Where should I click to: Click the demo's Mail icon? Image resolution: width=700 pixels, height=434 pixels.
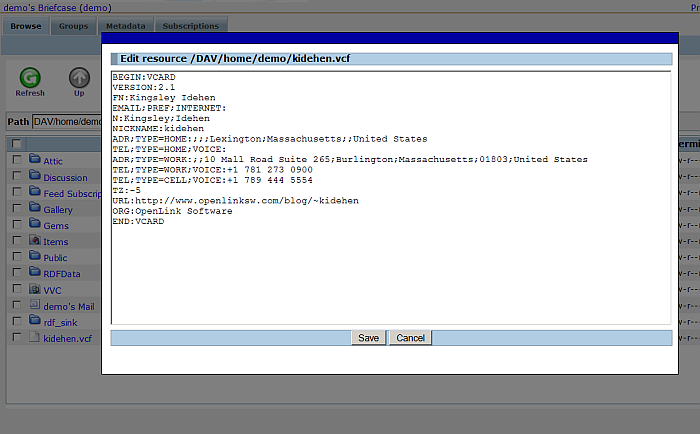34,305
